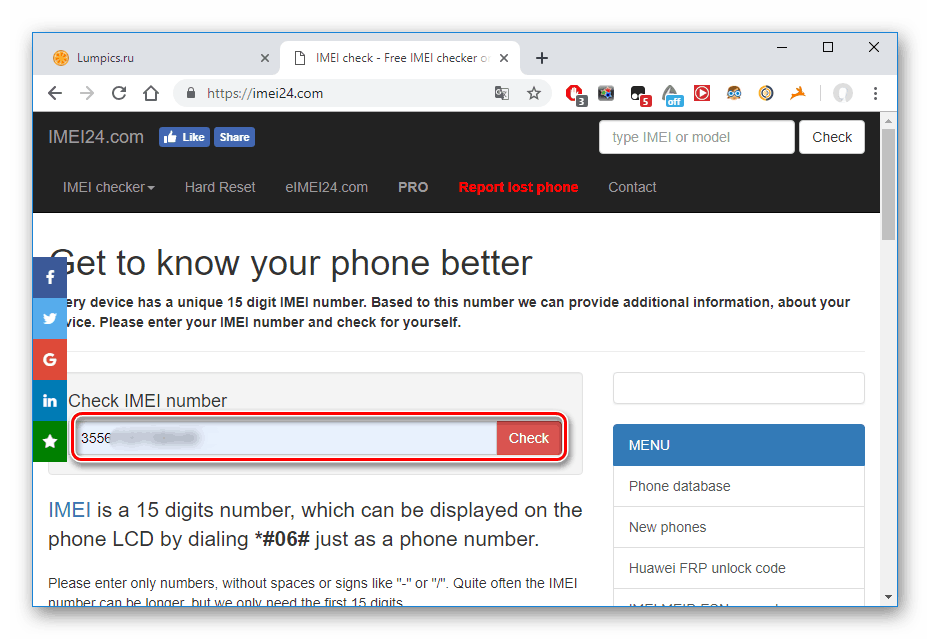Image resolution: width=930 pixels, height=639 pixels.
Task: Click the scrollbar up arrow
Action: pos(888,120)
